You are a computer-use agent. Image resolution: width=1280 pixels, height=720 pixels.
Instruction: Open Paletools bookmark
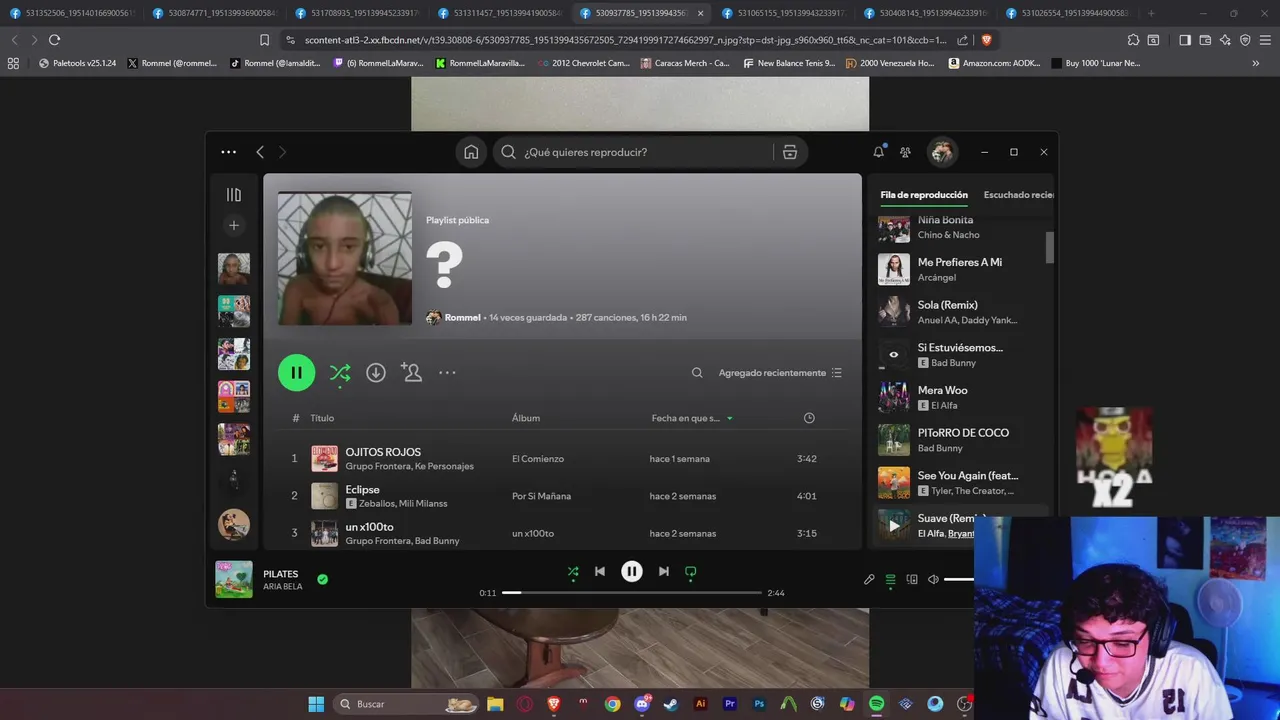coord(77,63)
